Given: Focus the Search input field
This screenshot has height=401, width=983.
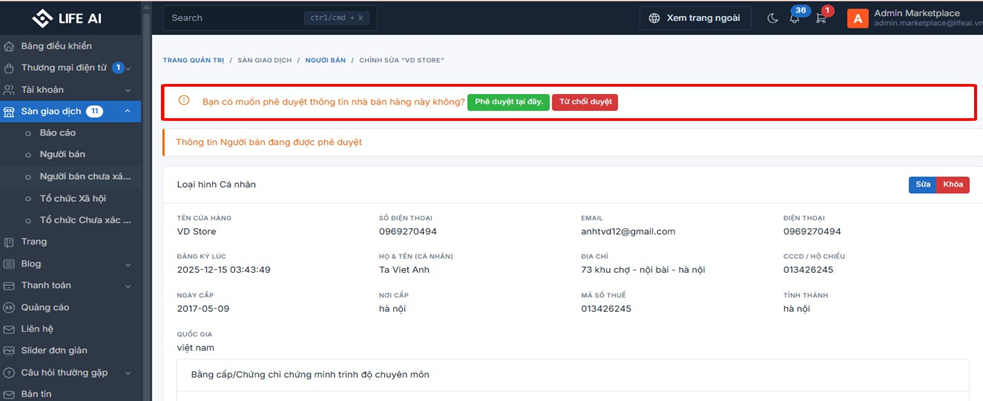Looking at the screenshot, I should tap(270, 18).
